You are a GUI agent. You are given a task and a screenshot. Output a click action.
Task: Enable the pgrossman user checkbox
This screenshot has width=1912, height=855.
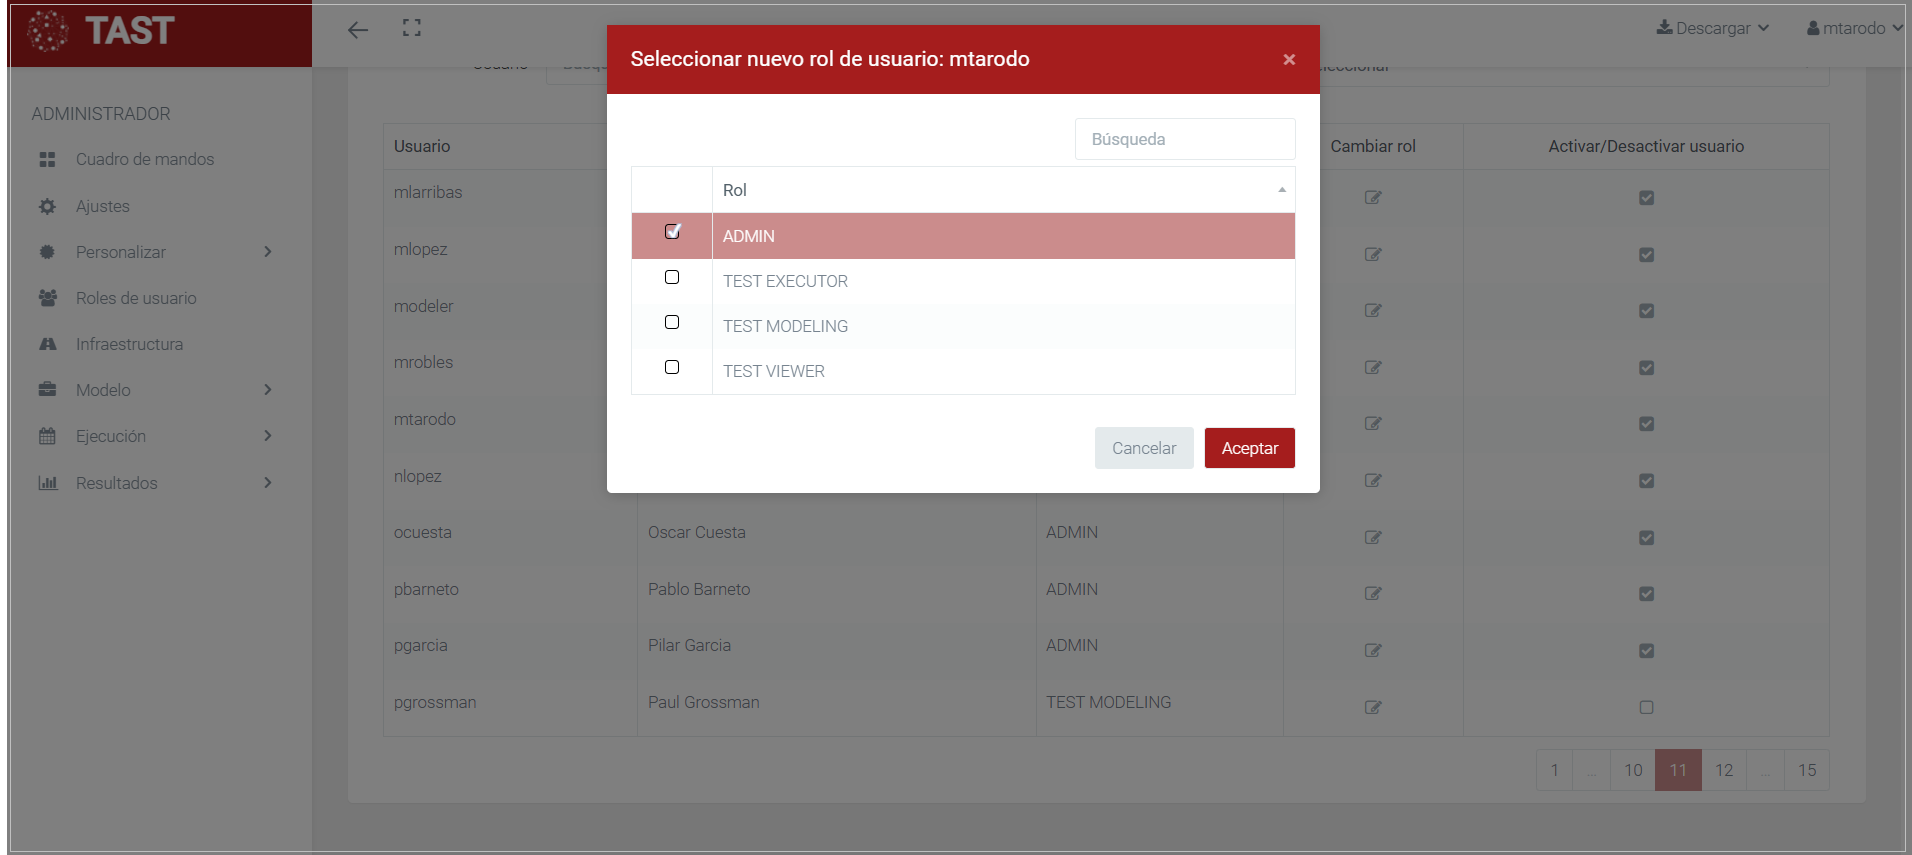pyautogui.click(x=1646, y=707)
